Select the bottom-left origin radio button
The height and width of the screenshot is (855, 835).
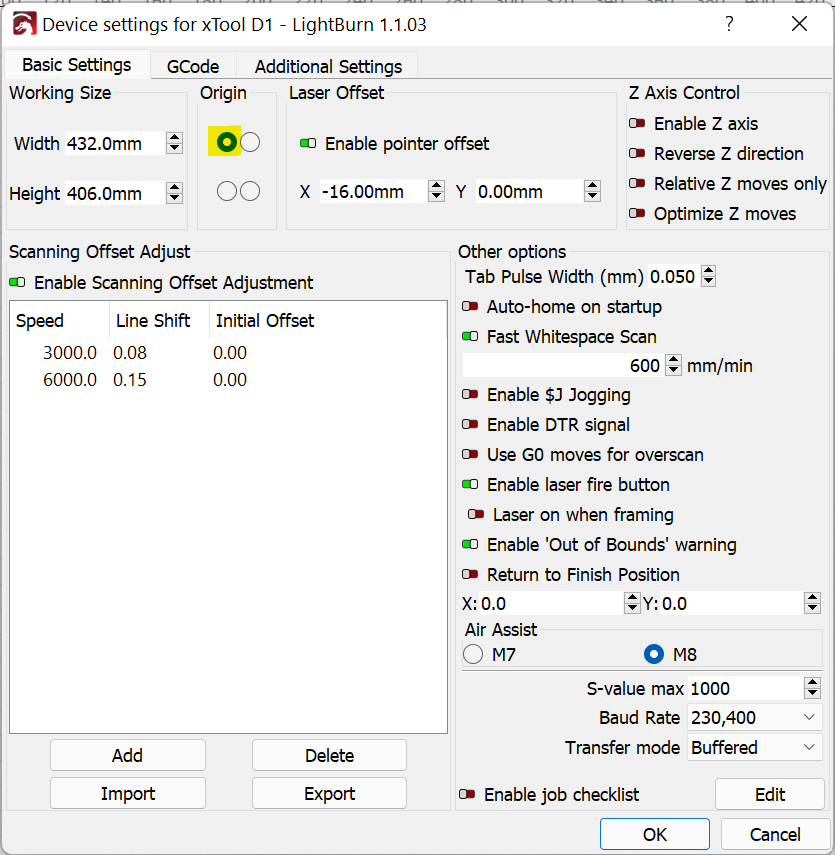click(226, 191)
